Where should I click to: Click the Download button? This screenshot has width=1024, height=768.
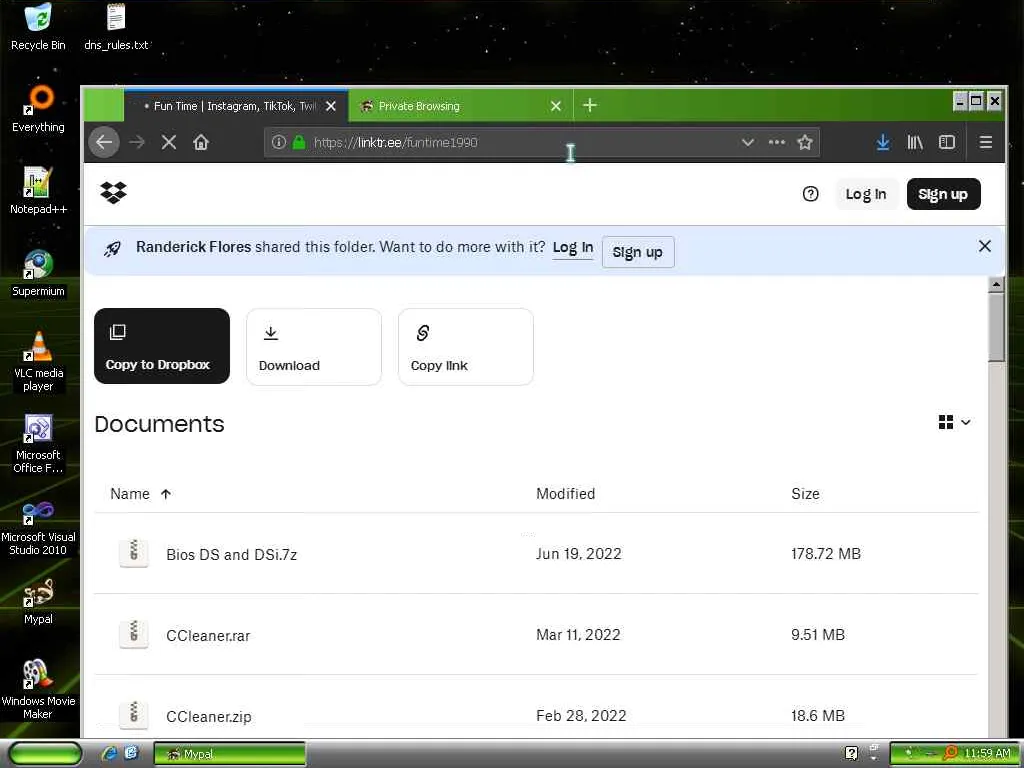point(313,347)
